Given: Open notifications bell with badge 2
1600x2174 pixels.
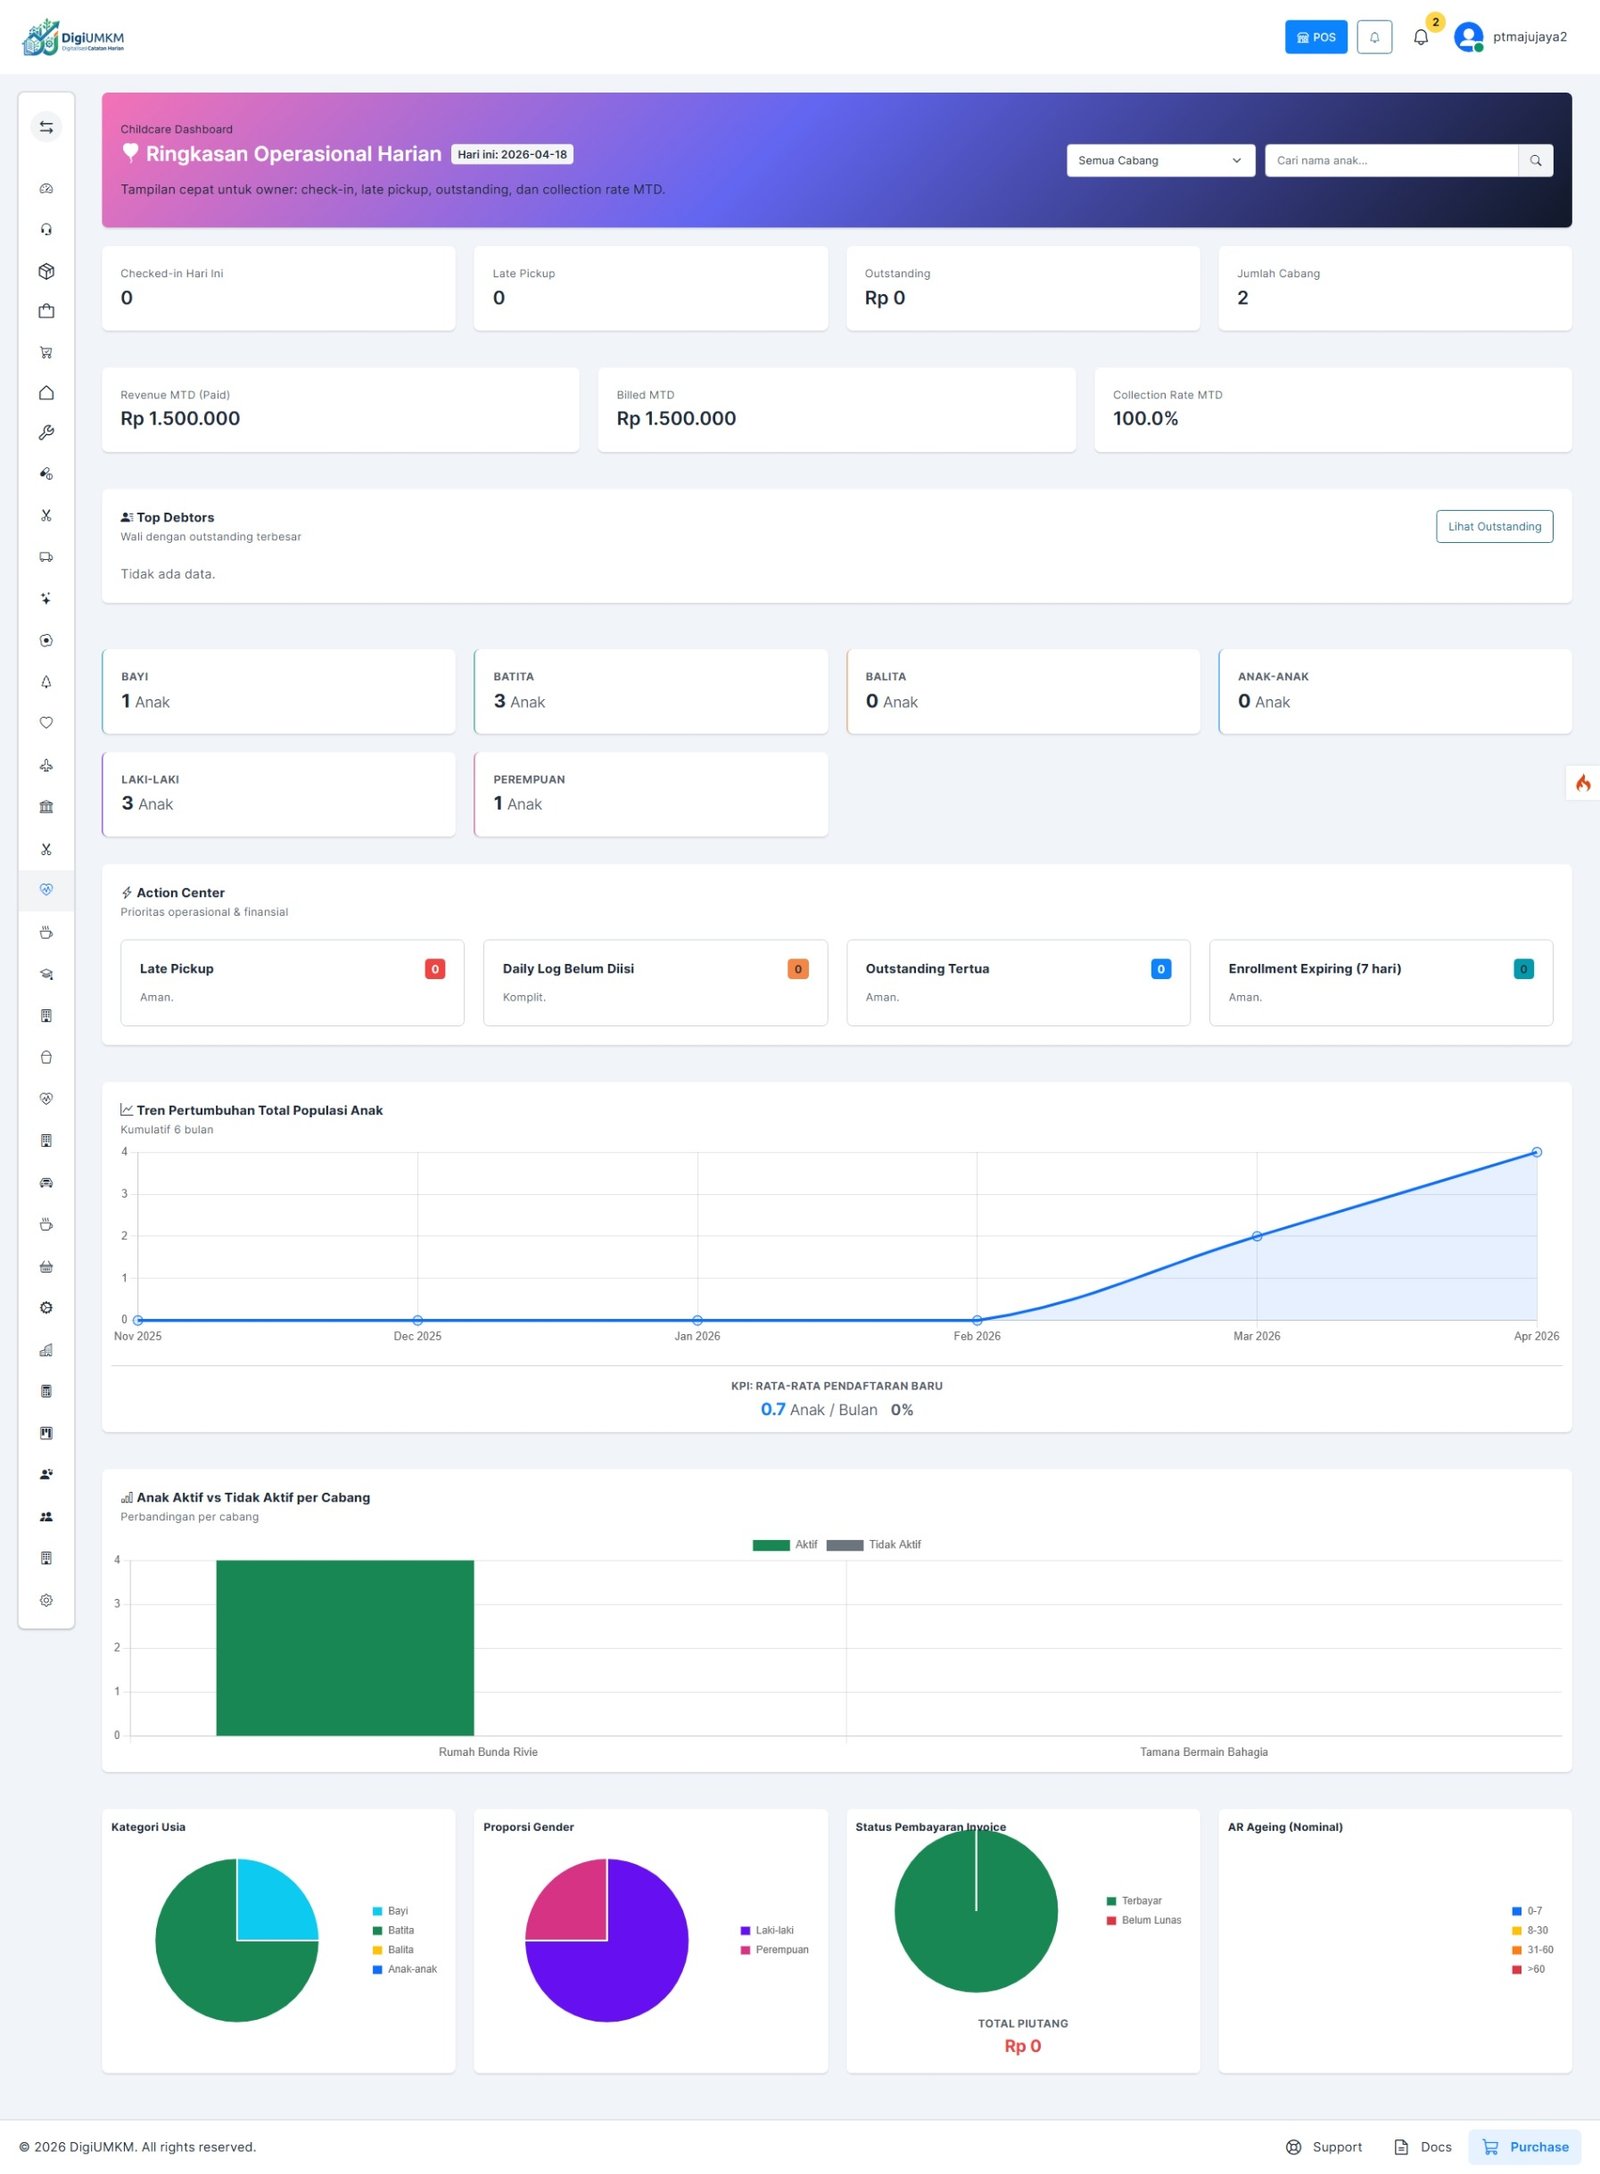Looking at the screenshot, I should point(1421,37).
